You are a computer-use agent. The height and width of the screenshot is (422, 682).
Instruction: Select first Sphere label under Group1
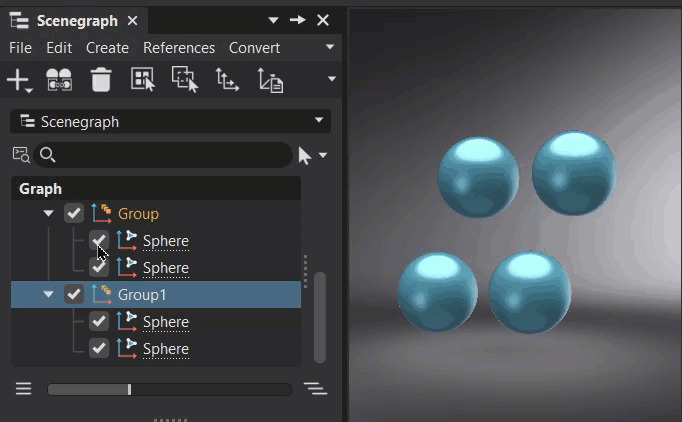166,322
